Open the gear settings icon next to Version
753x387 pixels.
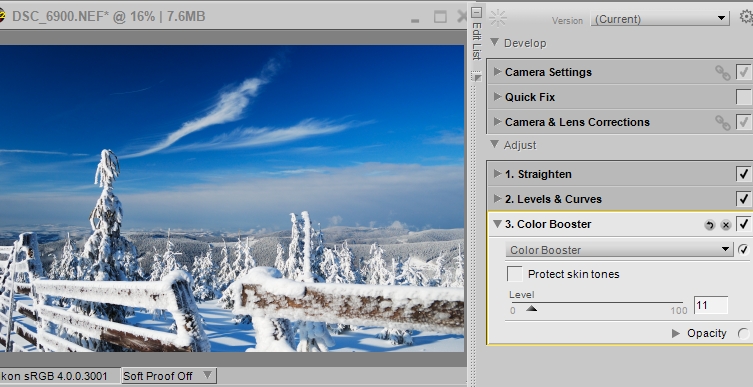click(x=746, y=17)
